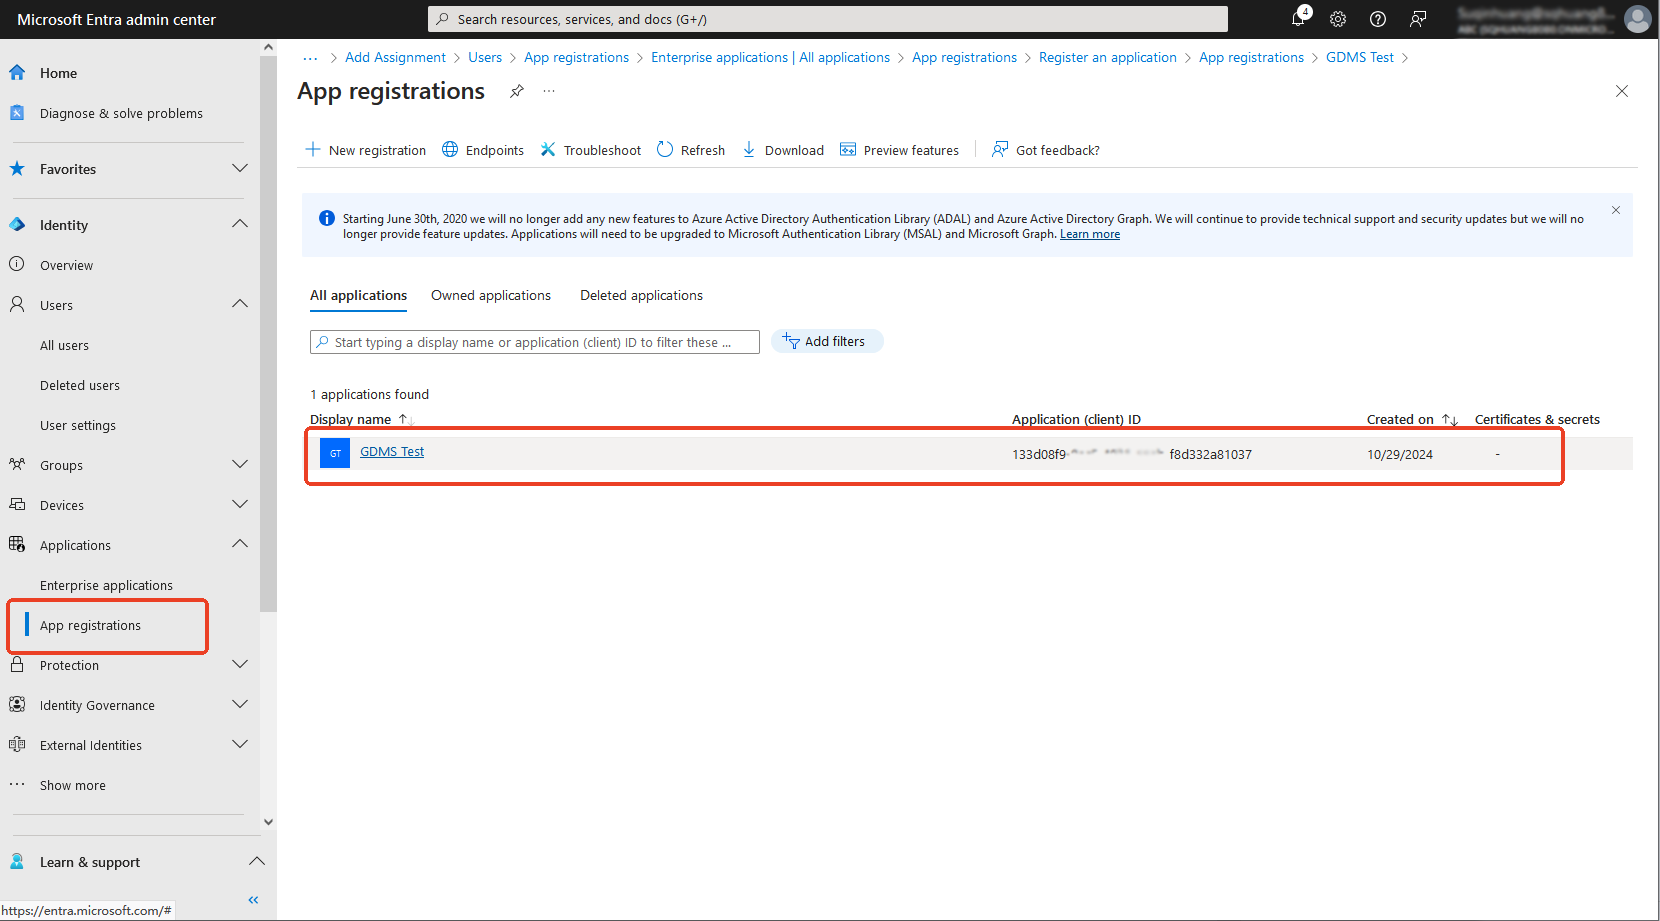Sort by Display name arrow

click(405, 419)
